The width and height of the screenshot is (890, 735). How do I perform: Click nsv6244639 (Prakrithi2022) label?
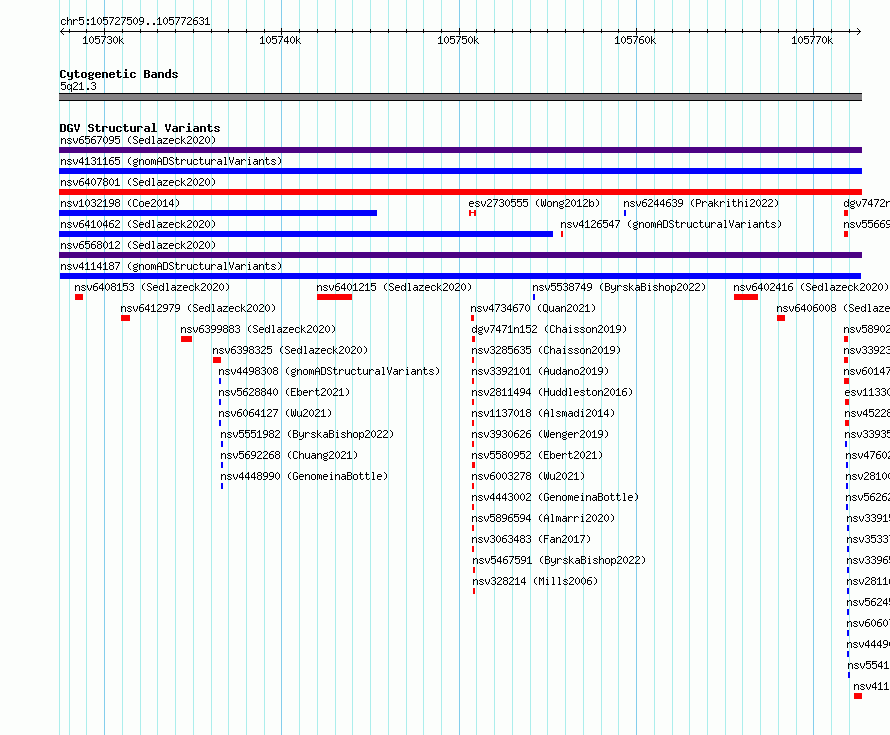click(701, 203)
